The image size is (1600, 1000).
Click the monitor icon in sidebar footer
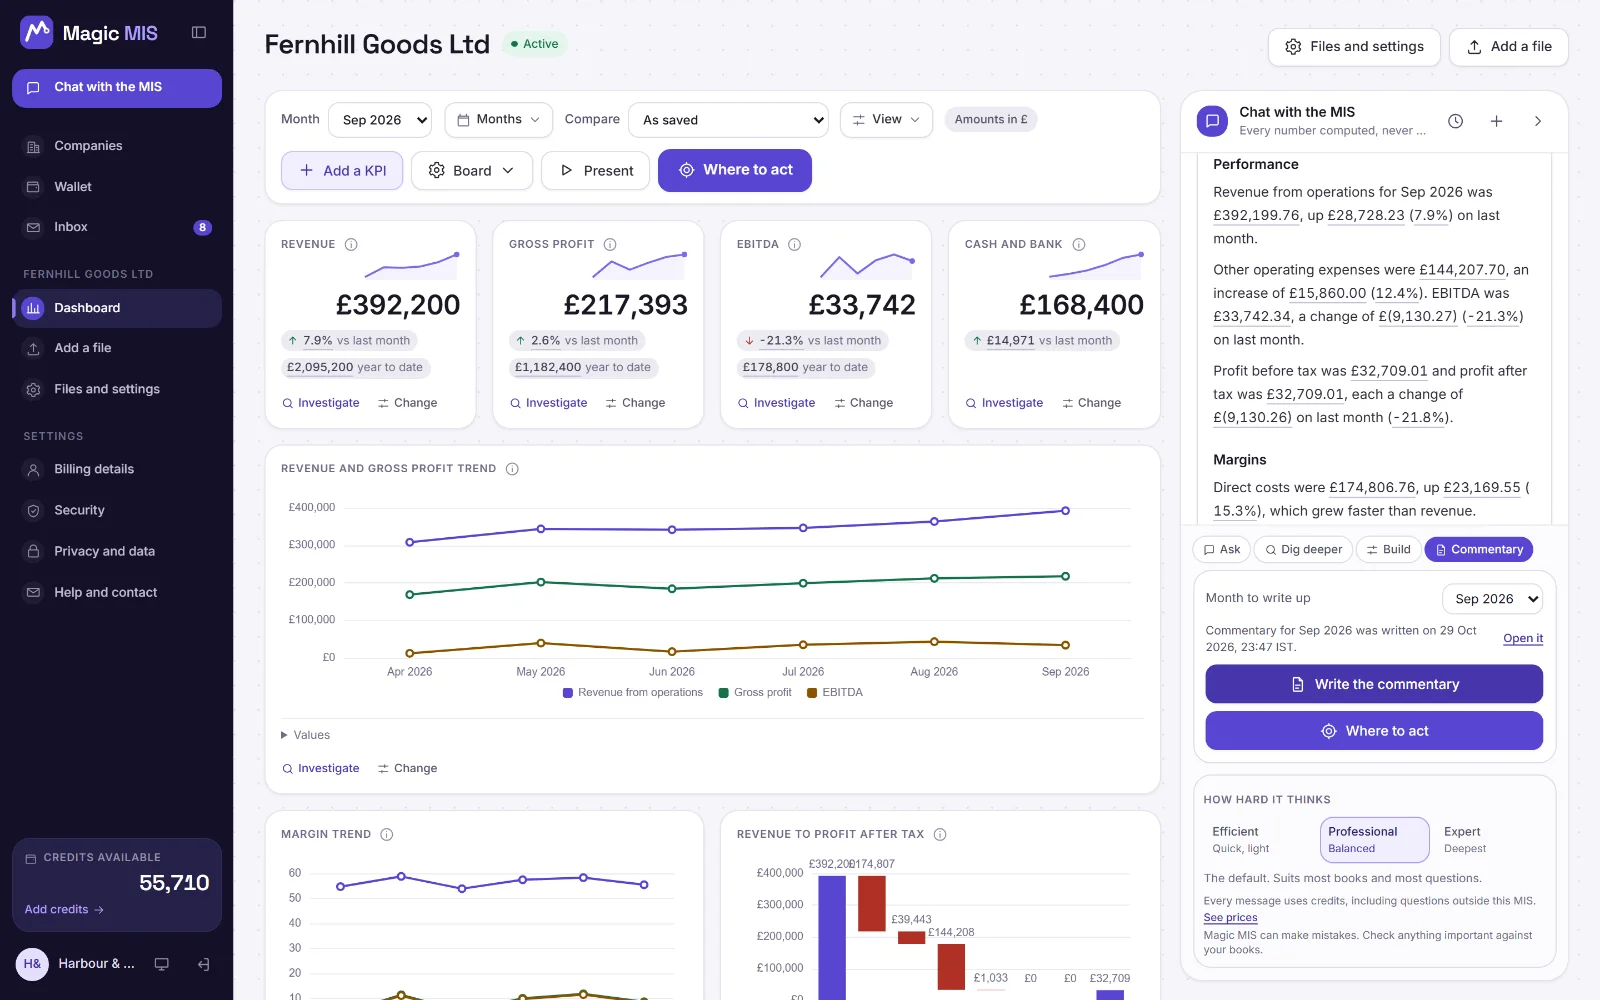tap(161, 964)
